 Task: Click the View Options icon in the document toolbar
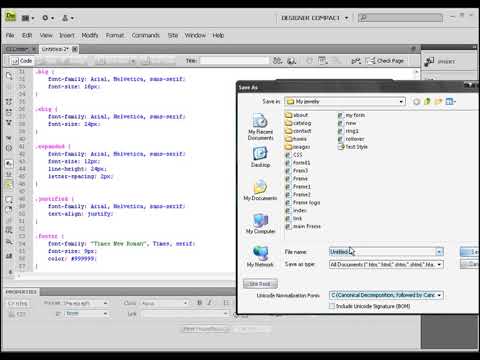(322, 61)
